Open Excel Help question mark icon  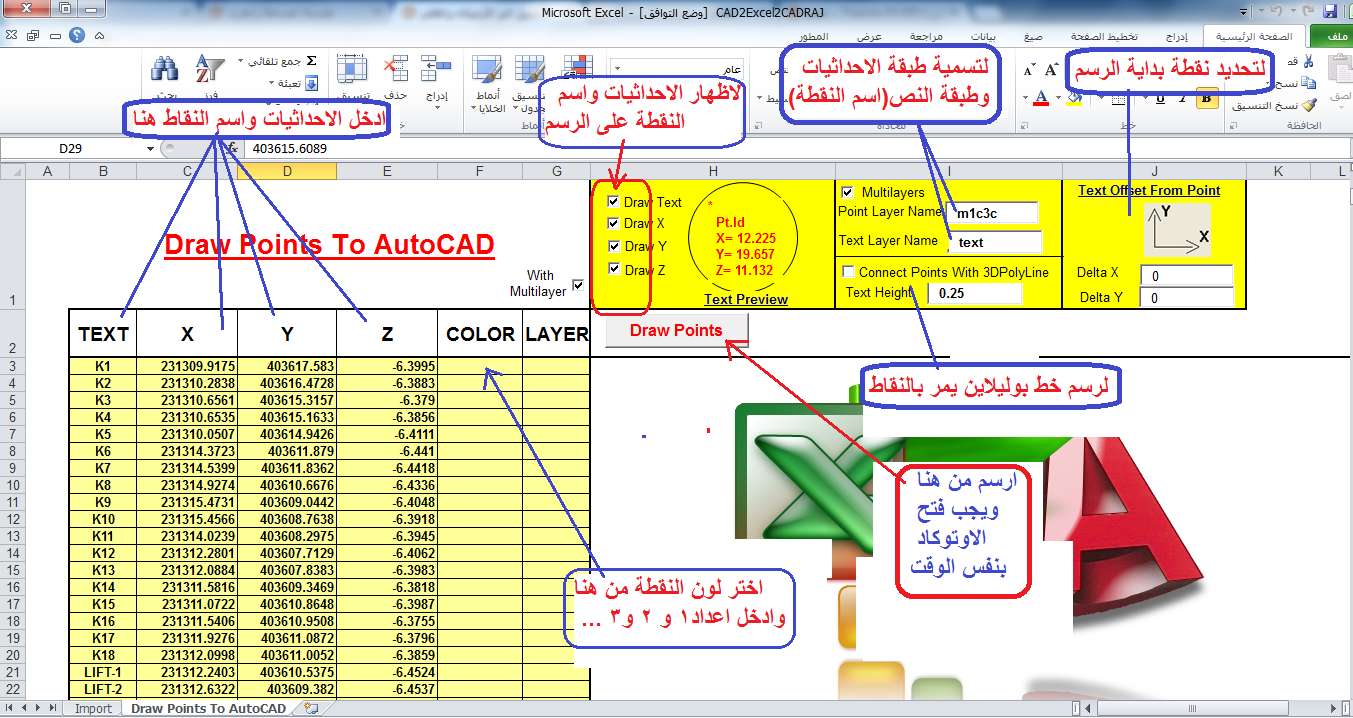coord(76,35)
